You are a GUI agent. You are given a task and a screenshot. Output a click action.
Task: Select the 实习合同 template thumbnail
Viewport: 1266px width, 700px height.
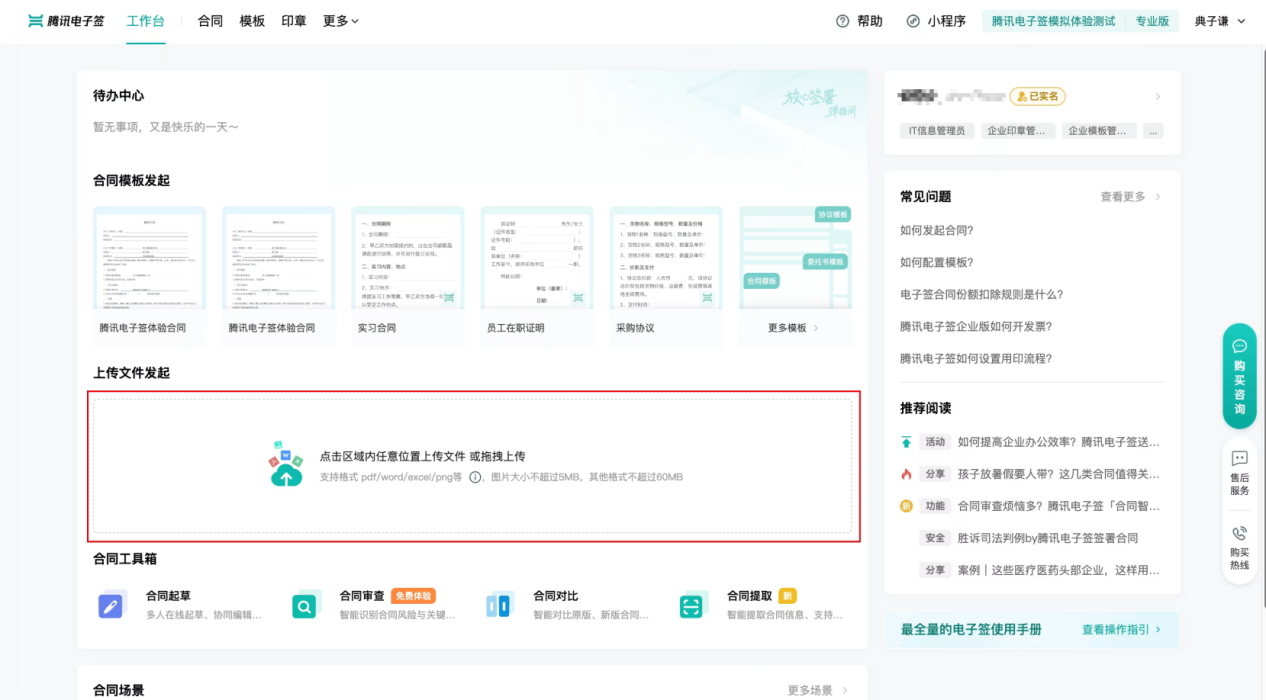pos(407,258)
